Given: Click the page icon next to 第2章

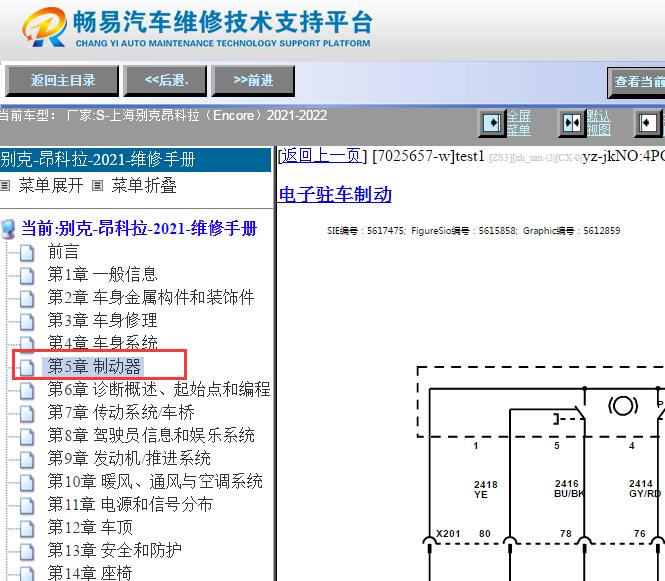Looking at the screenshot, I should [x=27, y=299].
